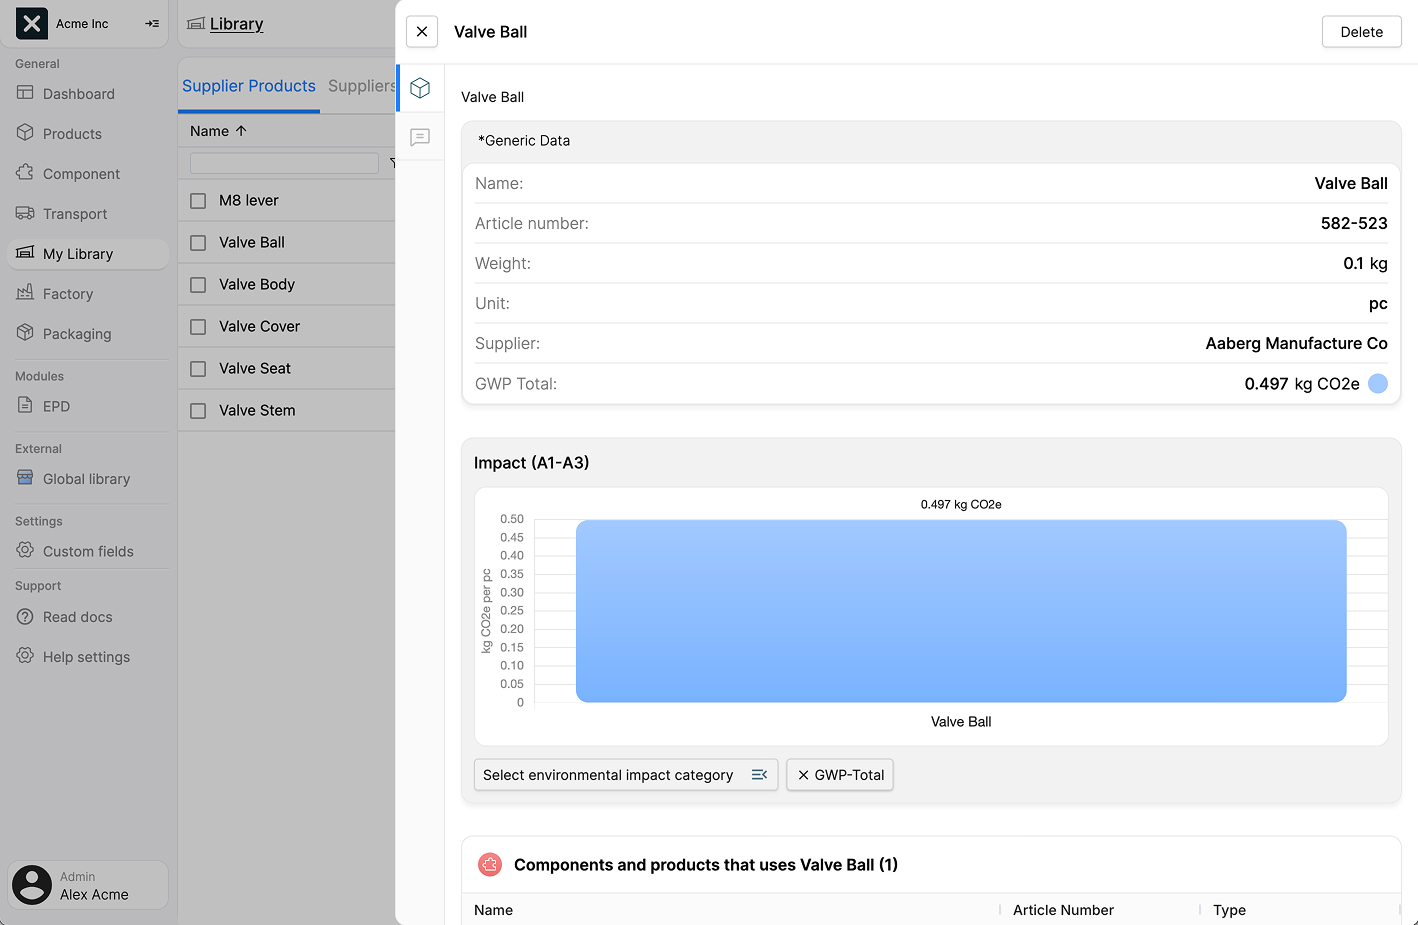Open Custom fields settings

[88, 551]
